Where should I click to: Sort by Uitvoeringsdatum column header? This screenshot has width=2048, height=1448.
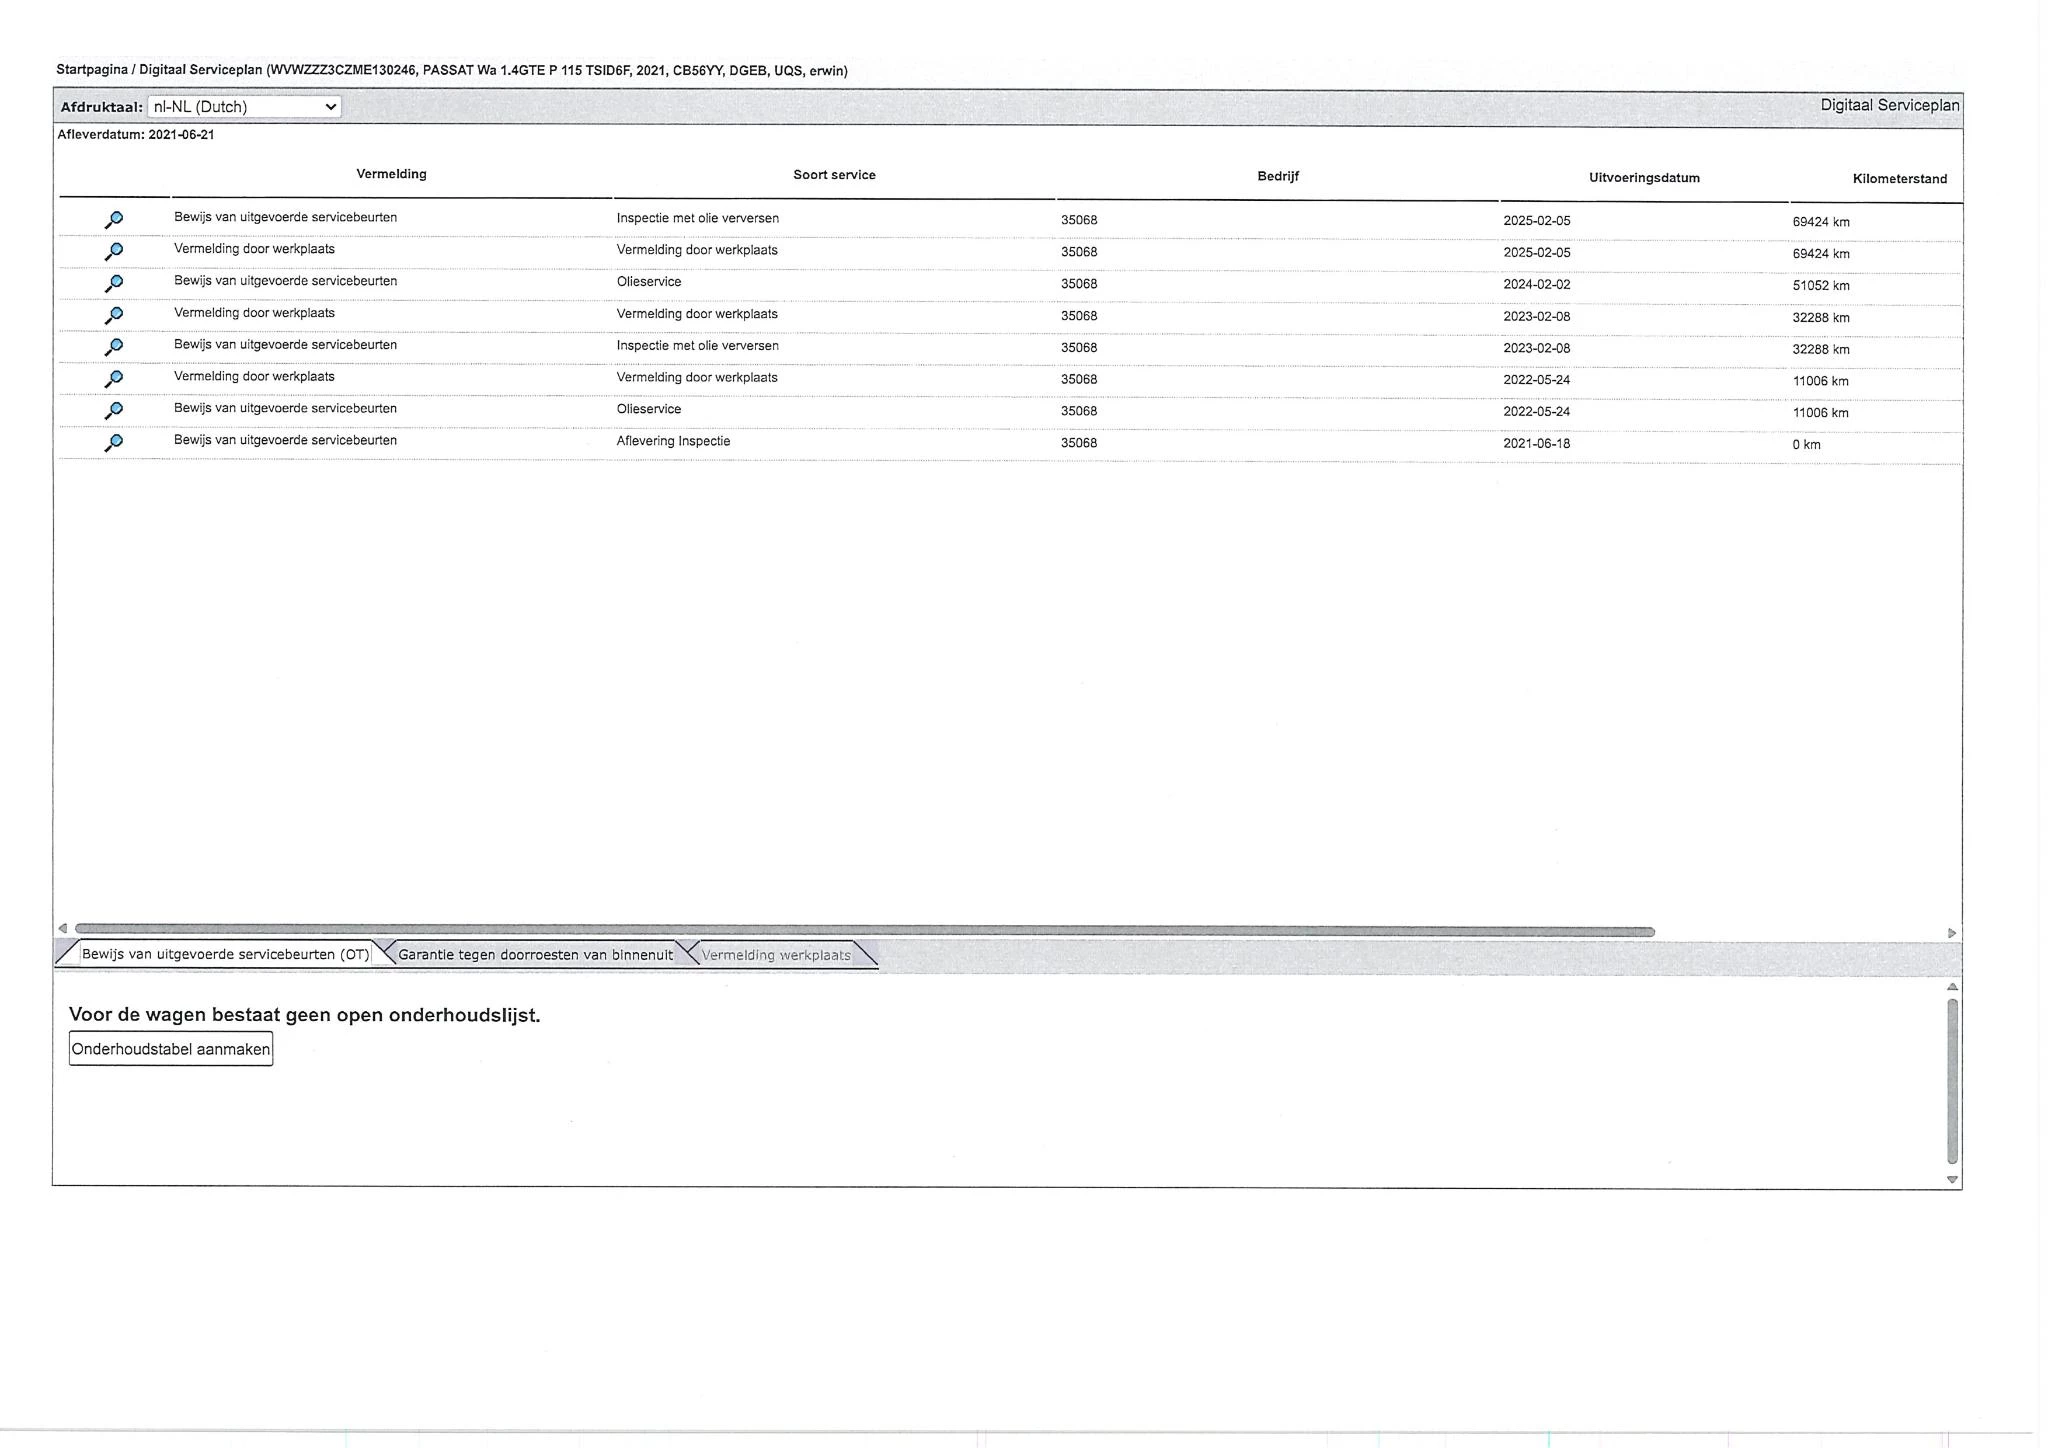click(x=1644, y=178)
